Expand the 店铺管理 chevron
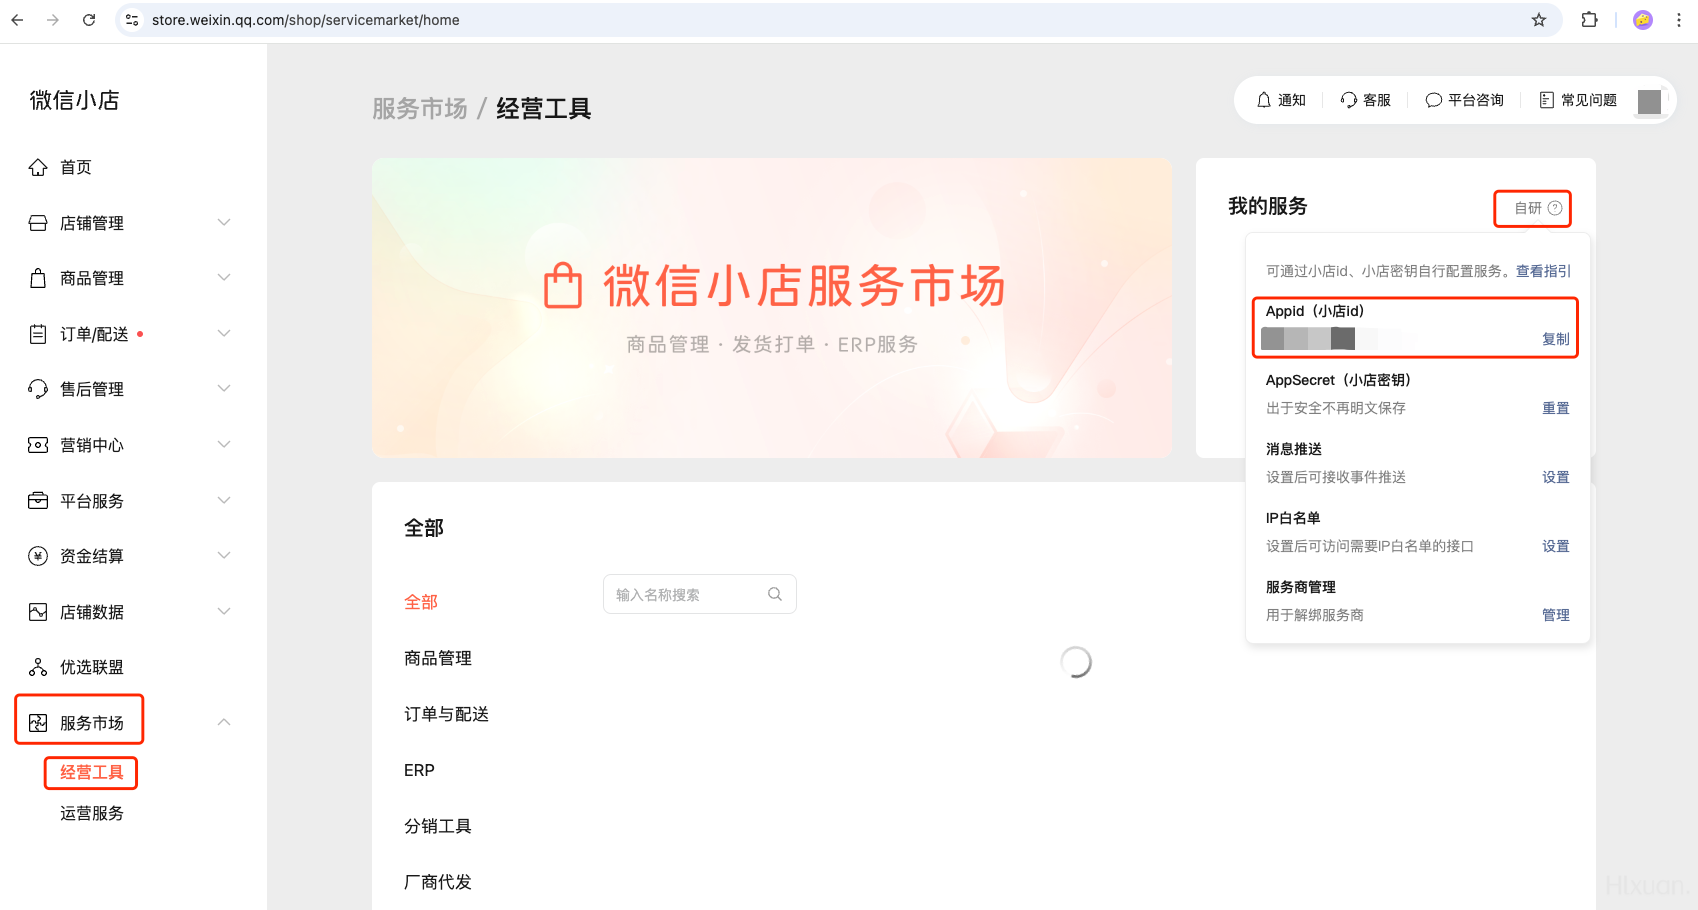 (224, 222)
